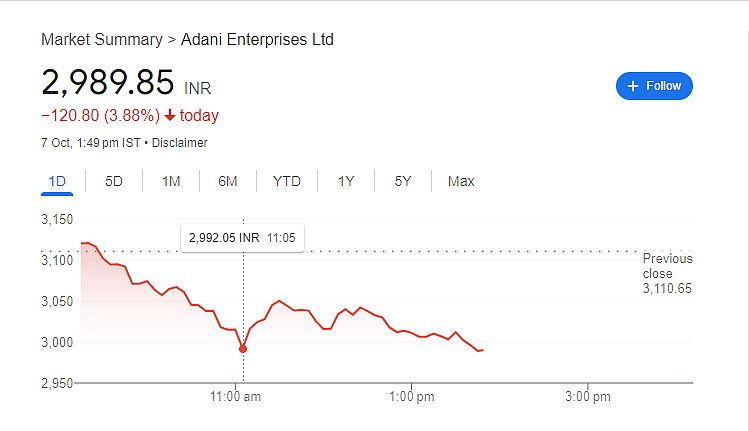The width and height of the screenshot is (749, 431).
Task: Click the Previous close 3,110.65 label
Action: point(667,273)
